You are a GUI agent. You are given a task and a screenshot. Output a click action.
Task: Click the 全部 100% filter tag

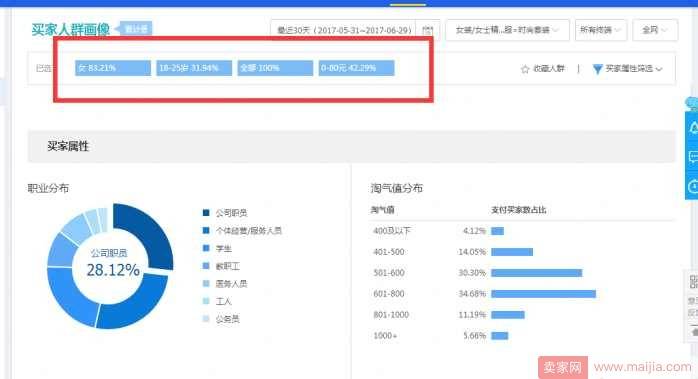click(x=275, y=68)
